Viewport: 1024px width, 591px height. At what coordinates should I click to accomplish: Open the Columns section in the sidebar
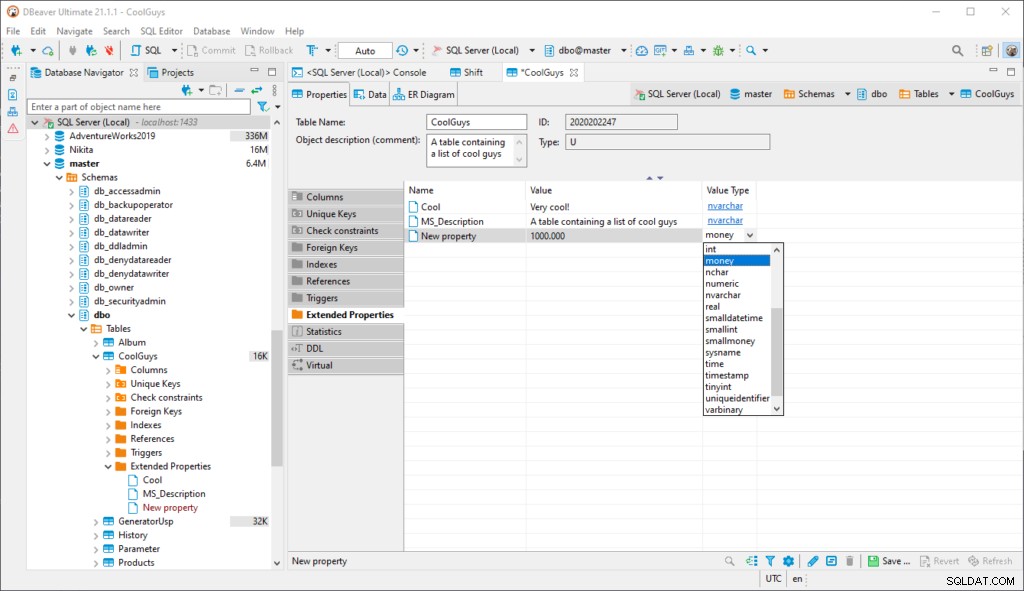point(346,197)
